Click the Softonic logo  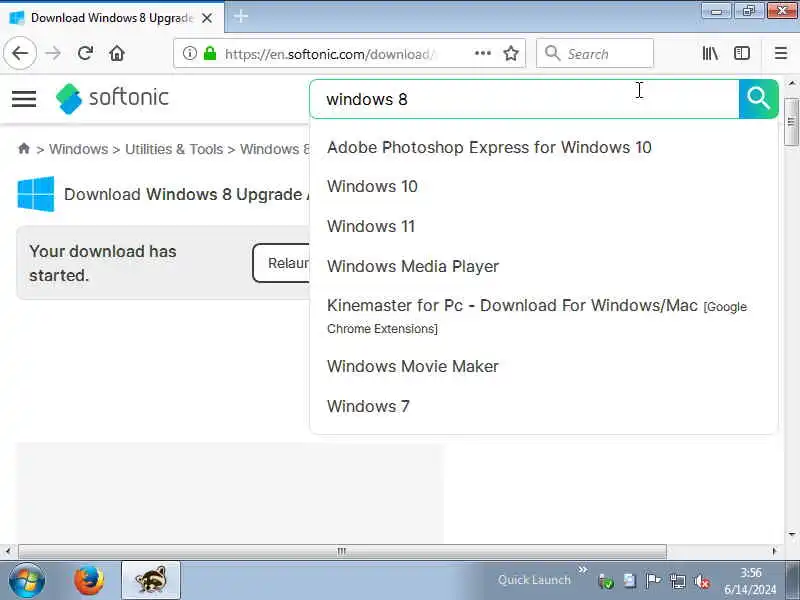pos(112,98)
